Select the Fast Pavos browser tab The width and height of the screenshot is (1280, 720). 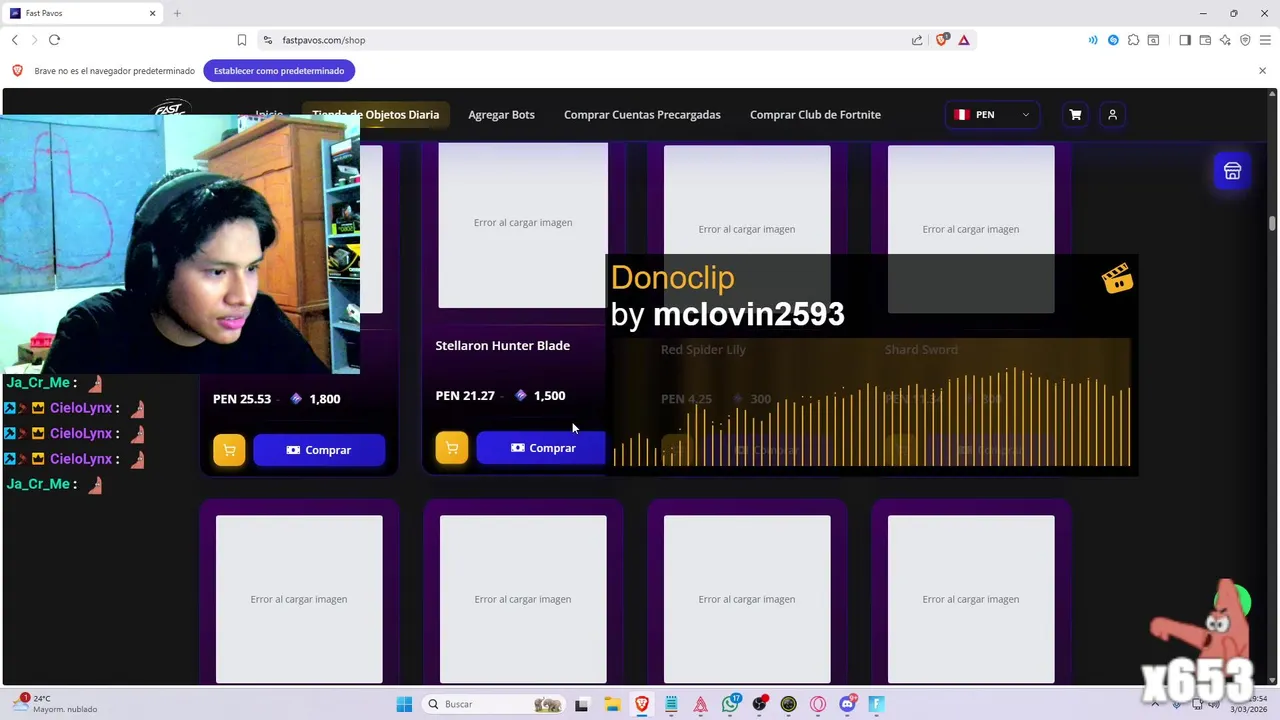pos(84,13)
